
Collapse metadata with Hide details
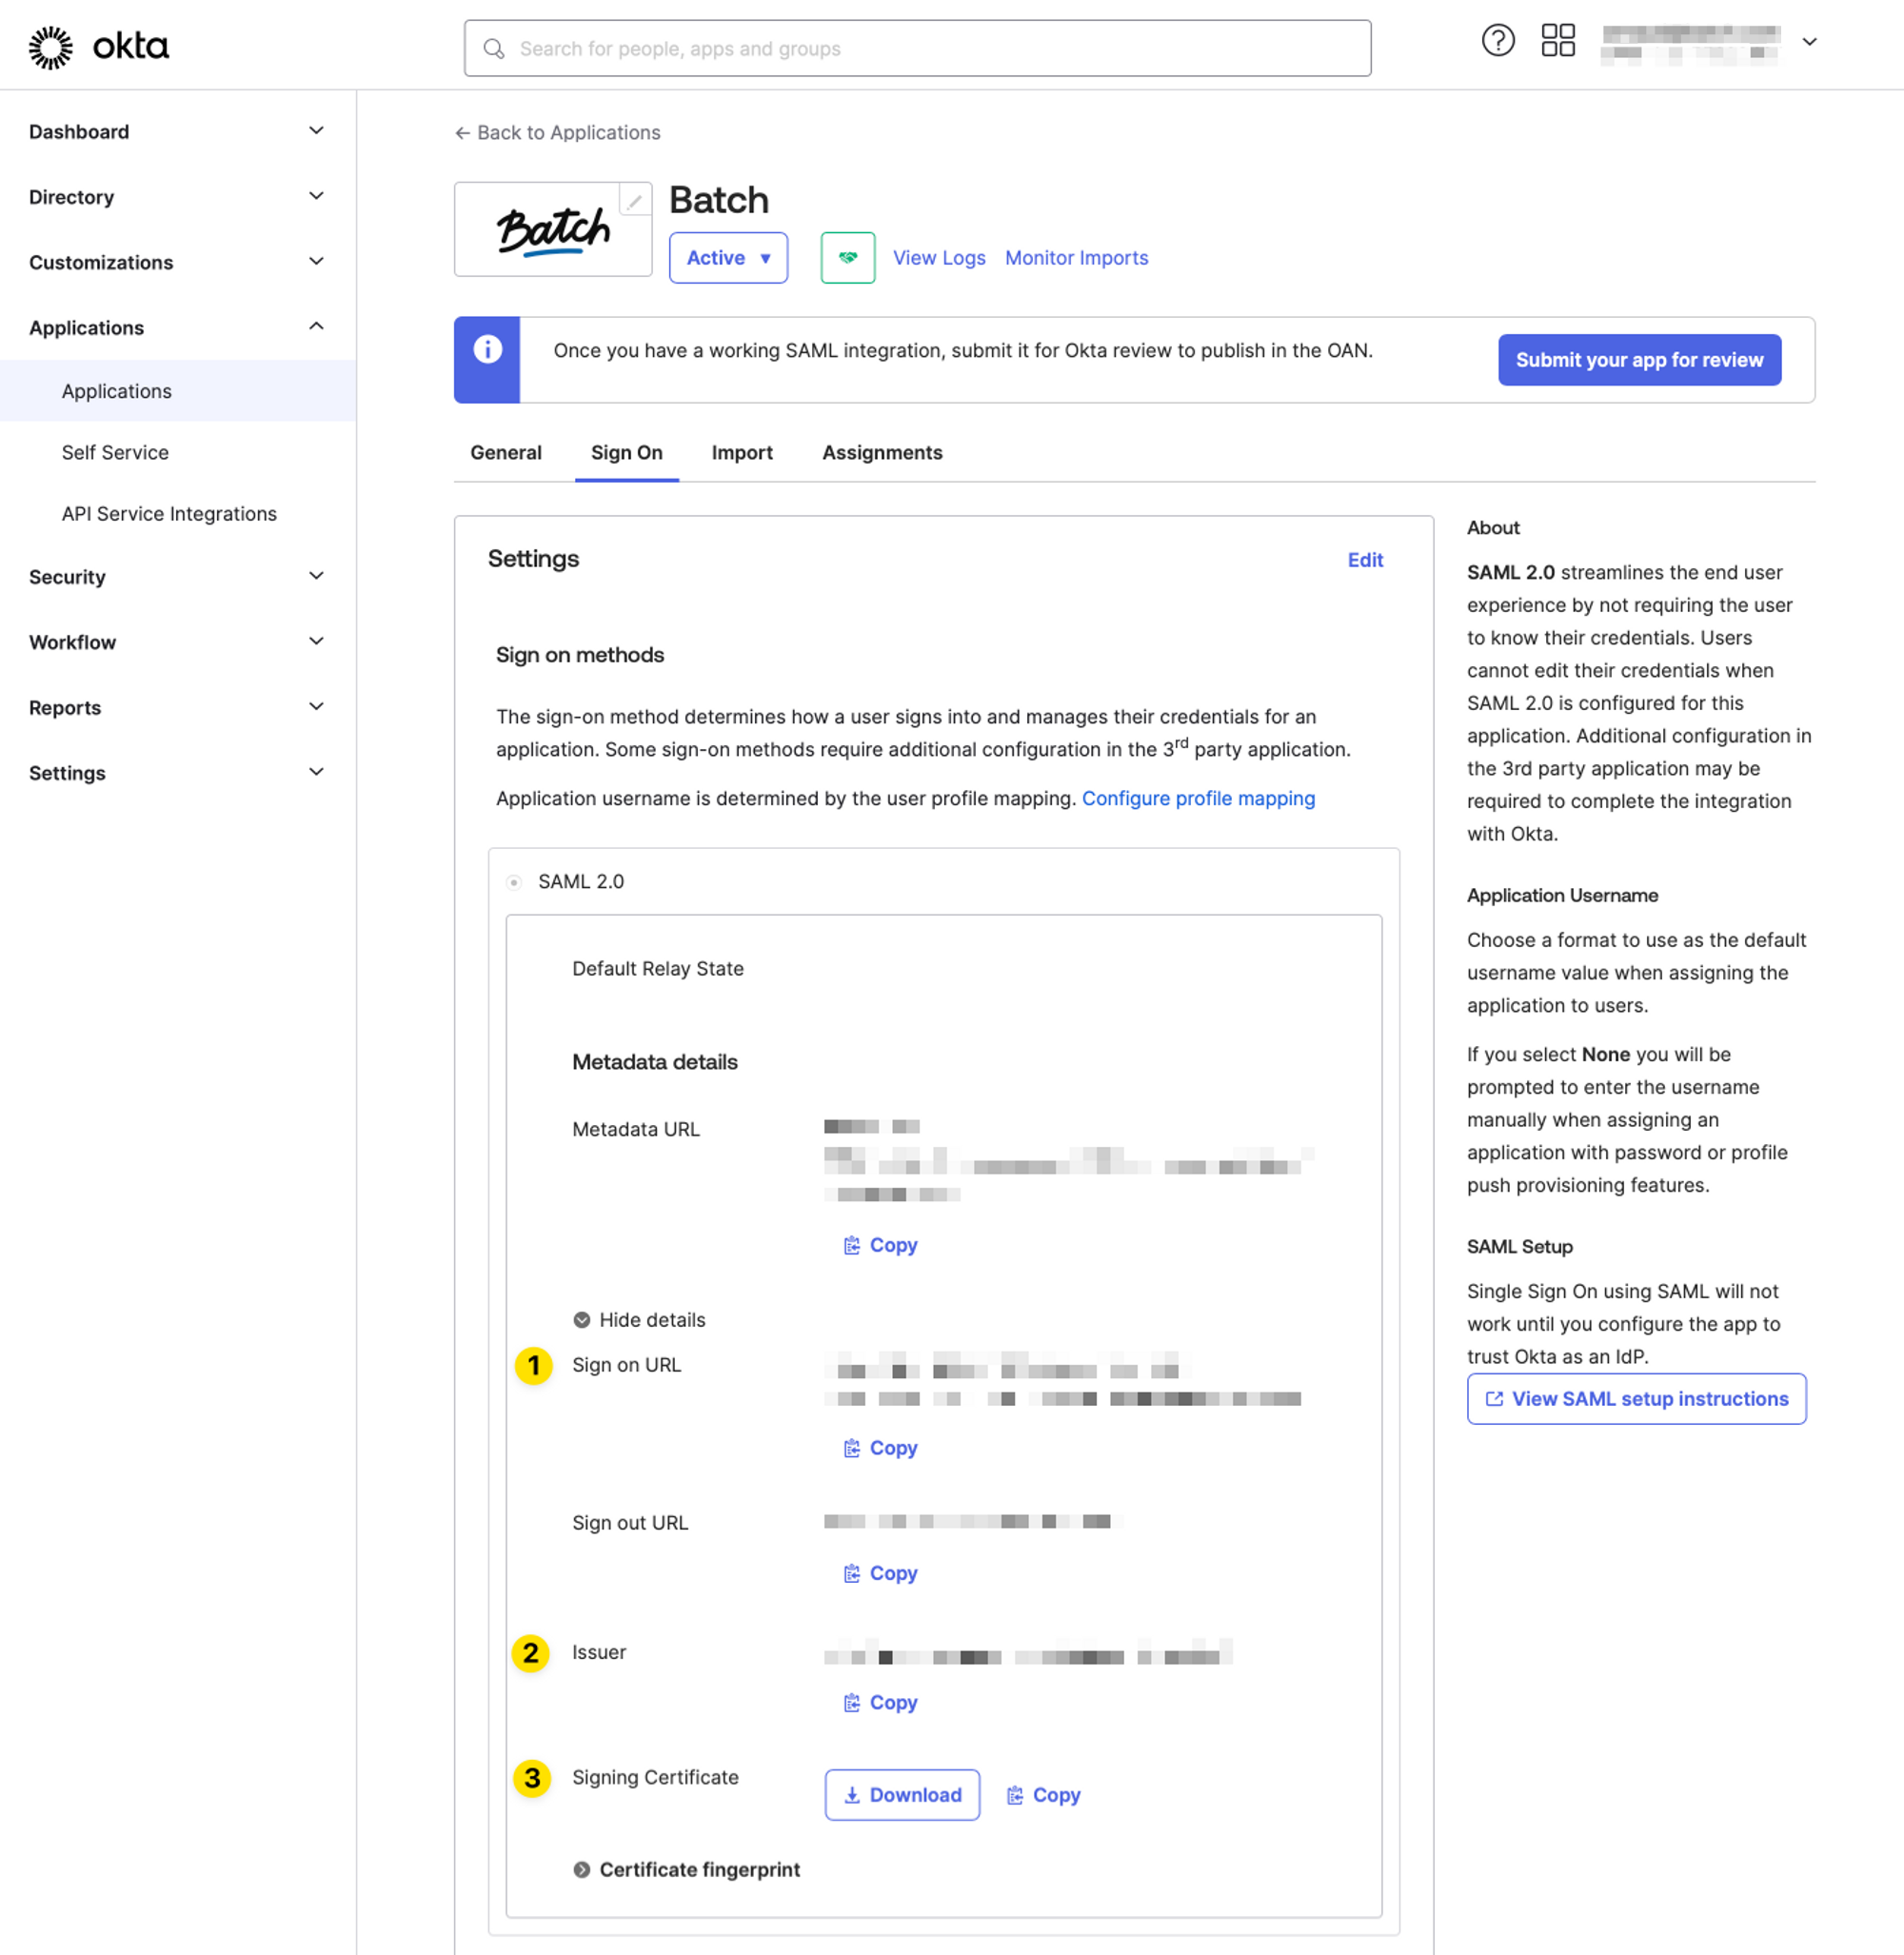click(639, 1320)
